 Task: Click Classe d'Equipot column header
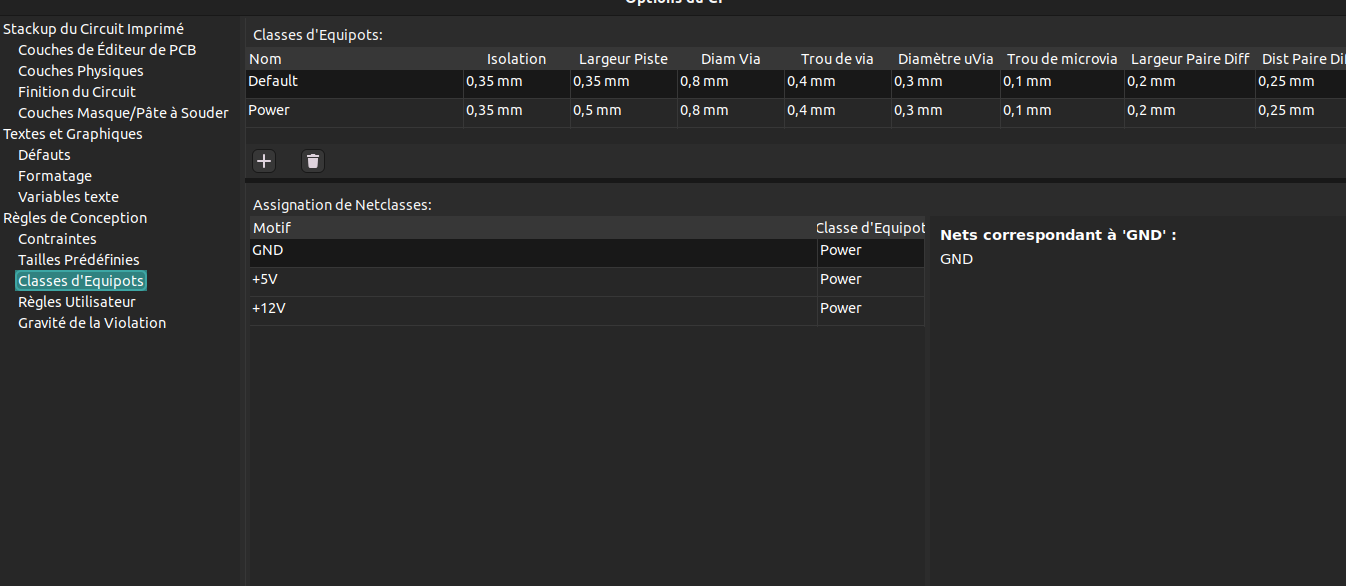[x=871, y=228]
